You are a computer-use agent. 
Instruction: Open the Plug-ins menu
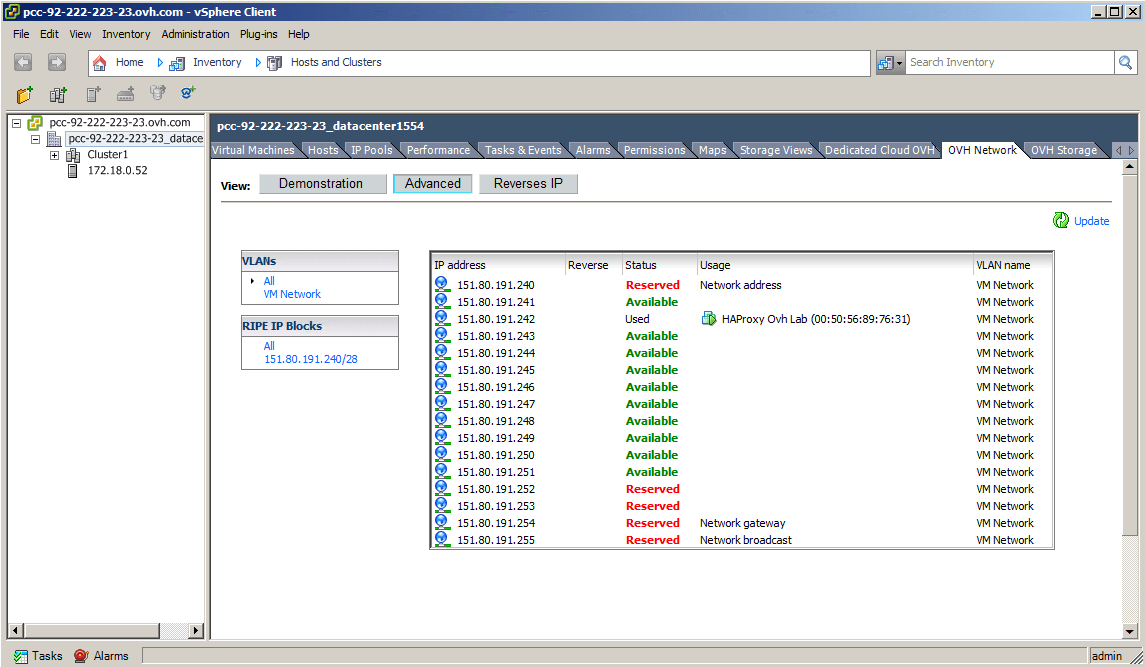[259, 34]
